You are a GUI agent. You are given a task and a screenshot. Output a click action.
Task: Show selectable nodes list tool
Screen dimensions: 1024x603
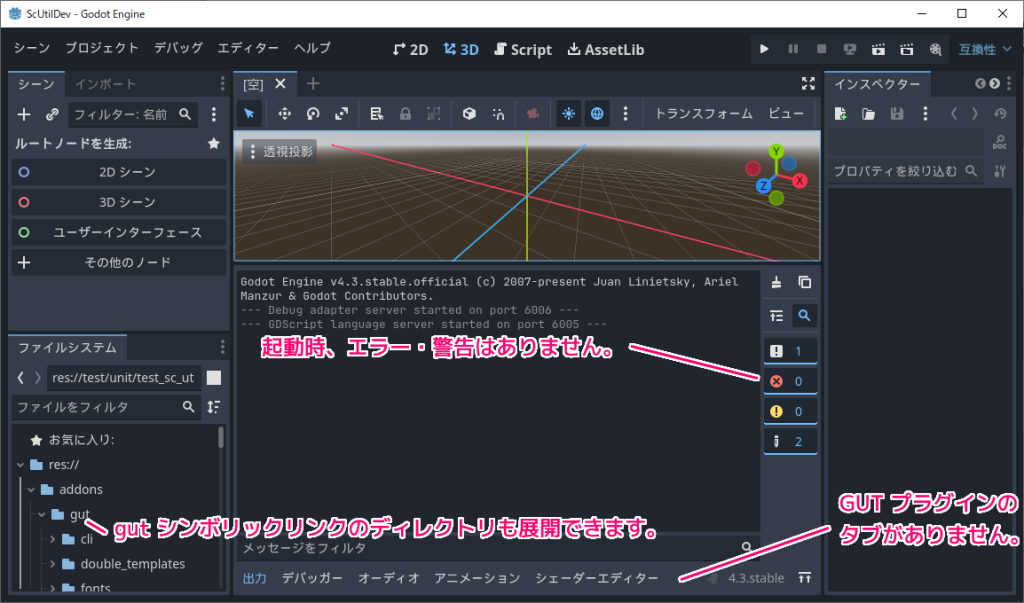coord(377,114)
